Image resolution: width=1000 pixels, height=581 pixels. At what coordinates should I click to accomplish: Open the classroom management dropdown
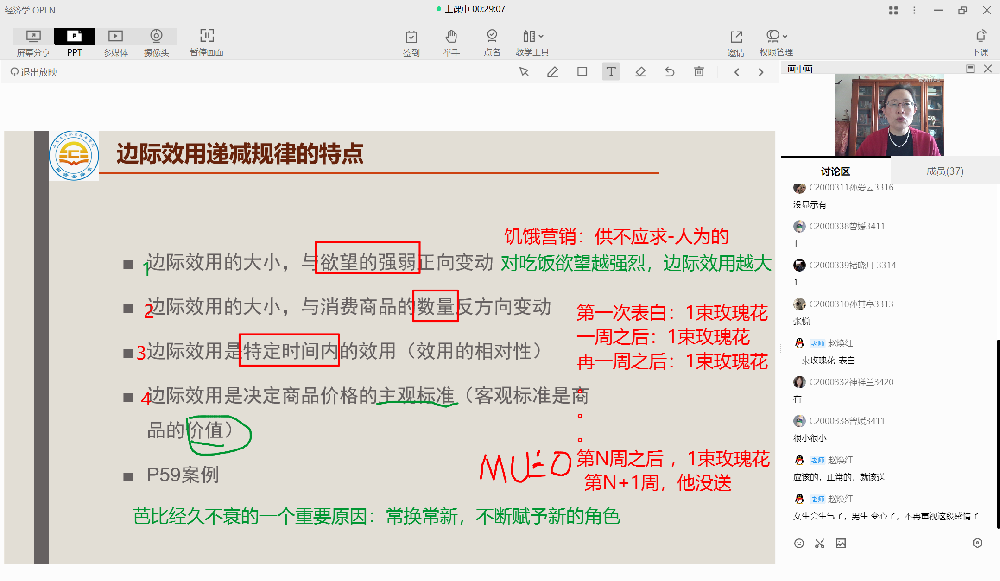(x=775, y=41)
